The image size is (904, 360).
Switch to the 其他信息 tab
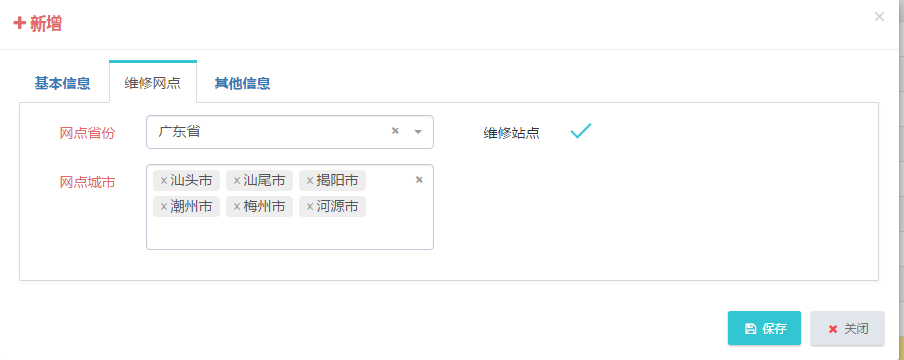coord(242,83)
